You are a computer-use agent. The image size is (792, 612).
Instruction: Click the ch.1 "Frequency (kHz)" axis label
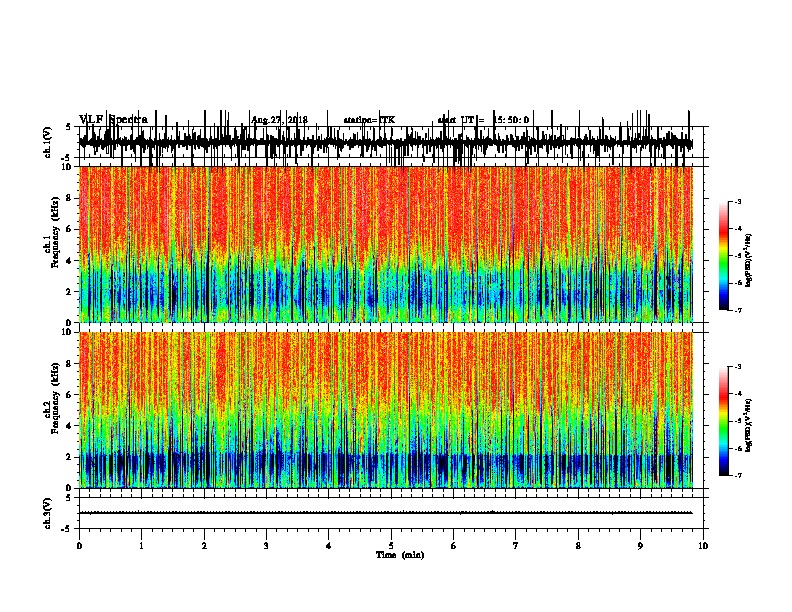coord(55,230)
